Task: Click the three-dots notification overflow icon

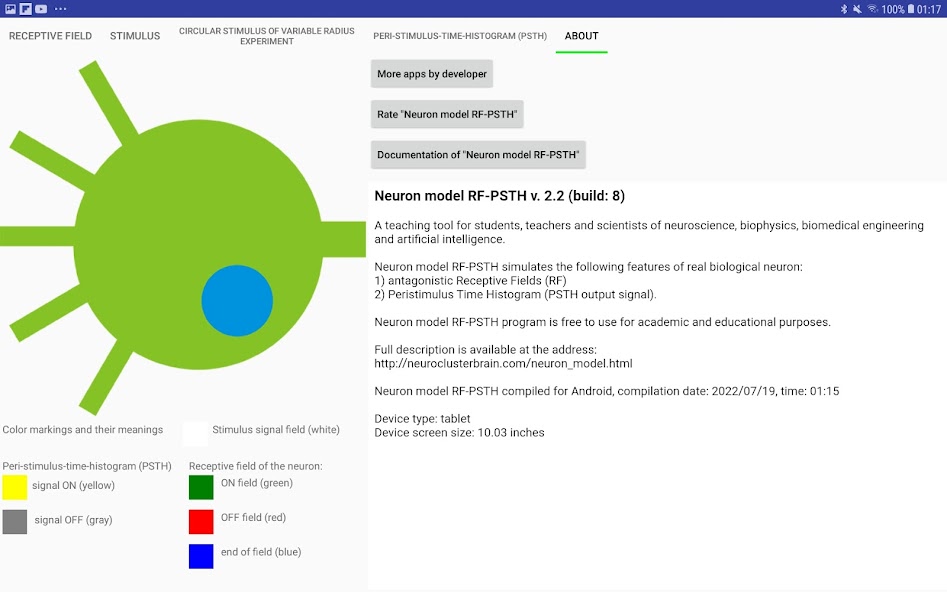Action: pos(61,9)
